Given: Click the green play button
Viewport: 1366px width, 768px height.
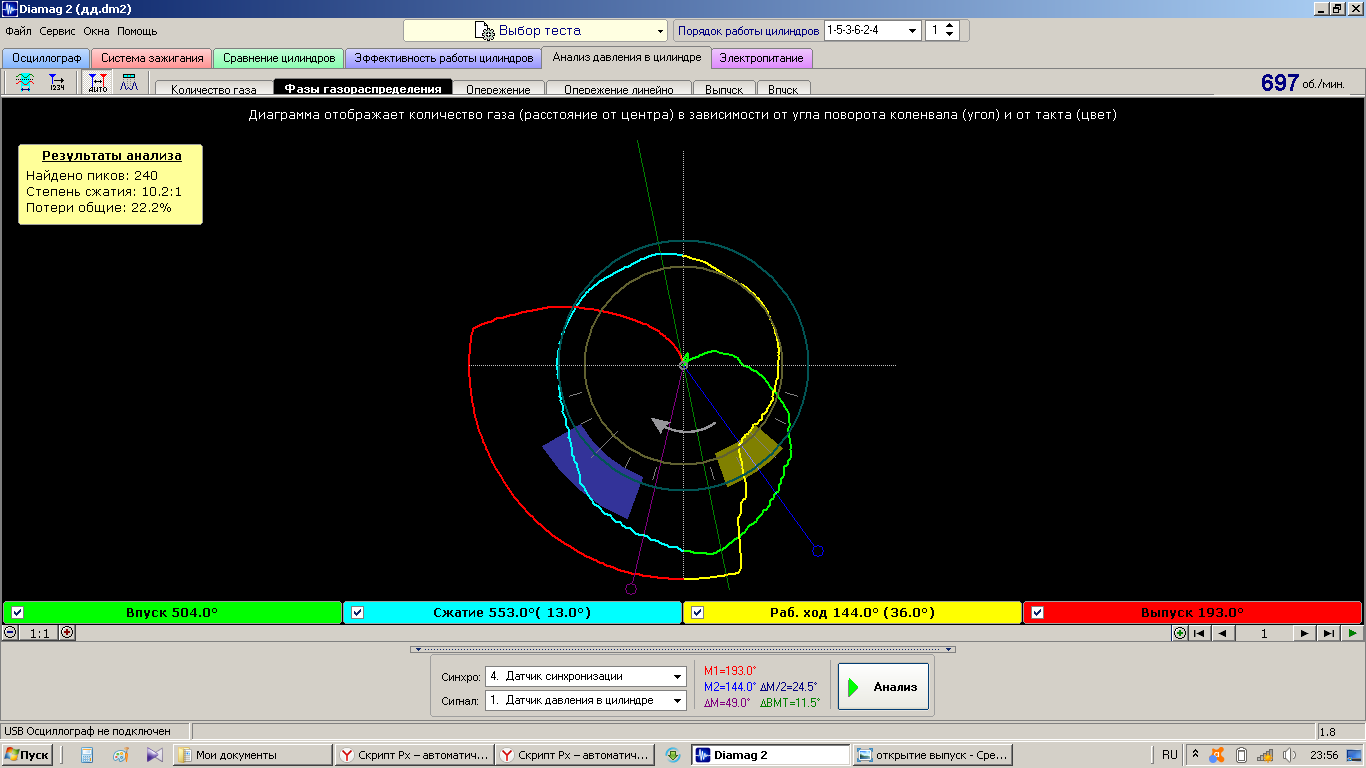Looking at the screenshot, I should tap(1352, 633).
